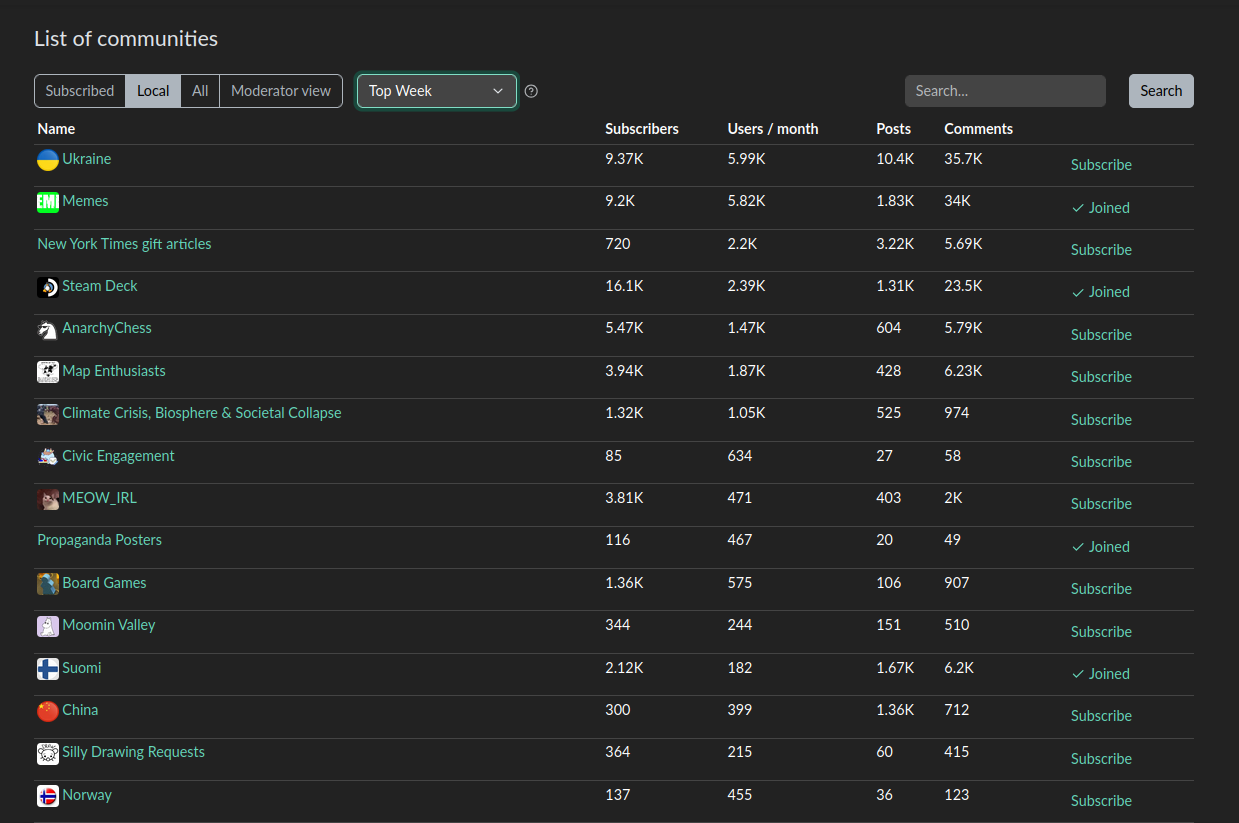This screenshot has height=823, width=1239.
Task: Click the Subscribers column header
Action: click(642, 129)
